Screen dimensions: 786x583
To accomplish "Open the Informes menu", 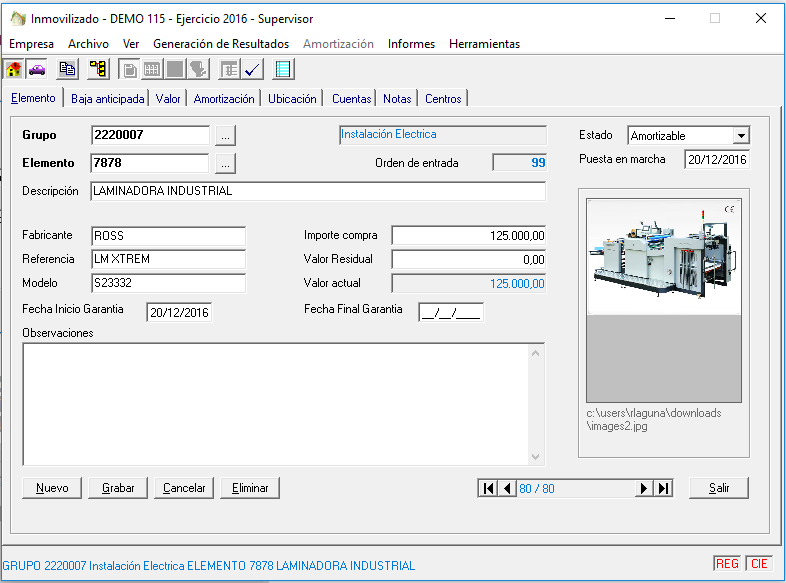I will (411, 44).
